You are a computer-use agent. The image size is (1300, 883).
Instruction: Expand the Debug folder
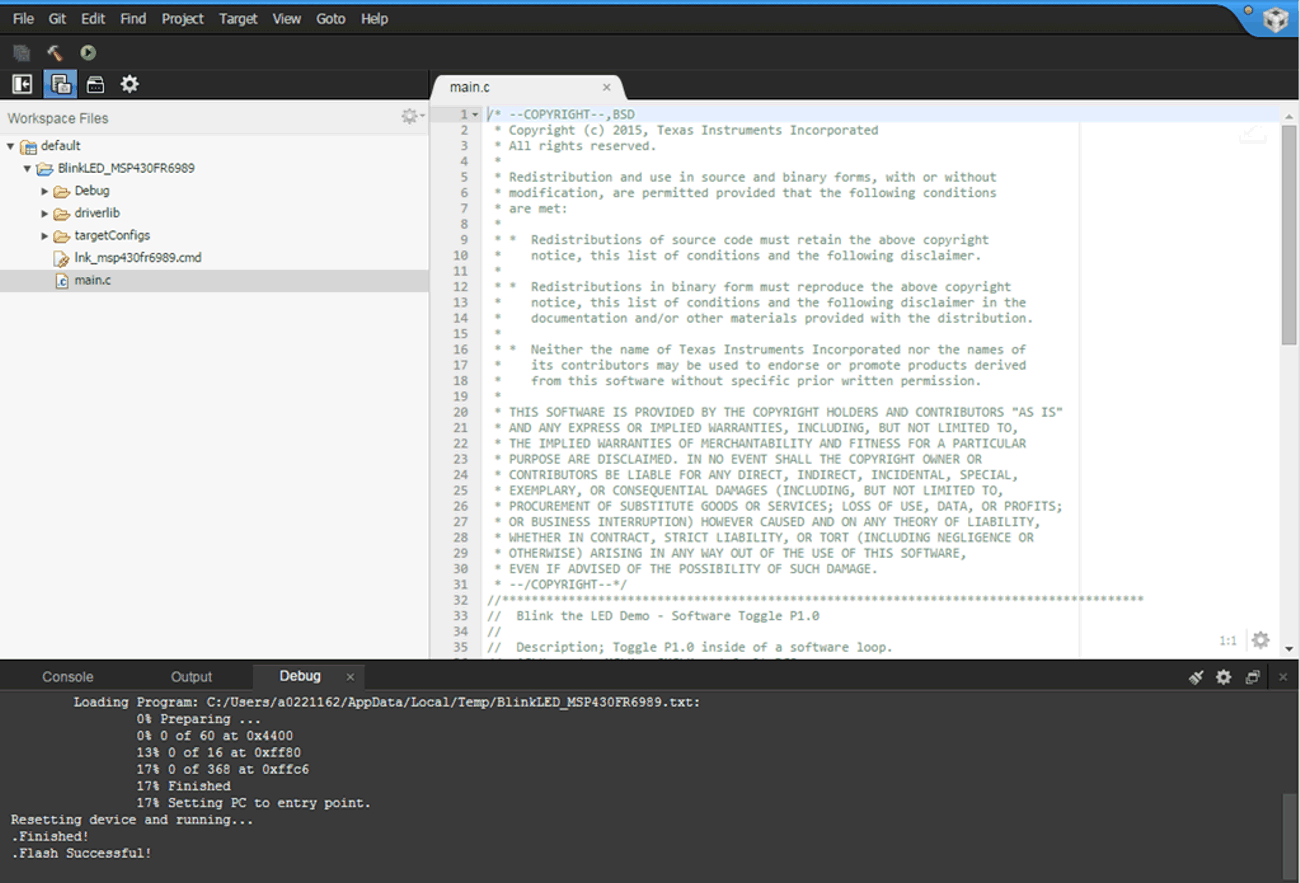[45, 191]
